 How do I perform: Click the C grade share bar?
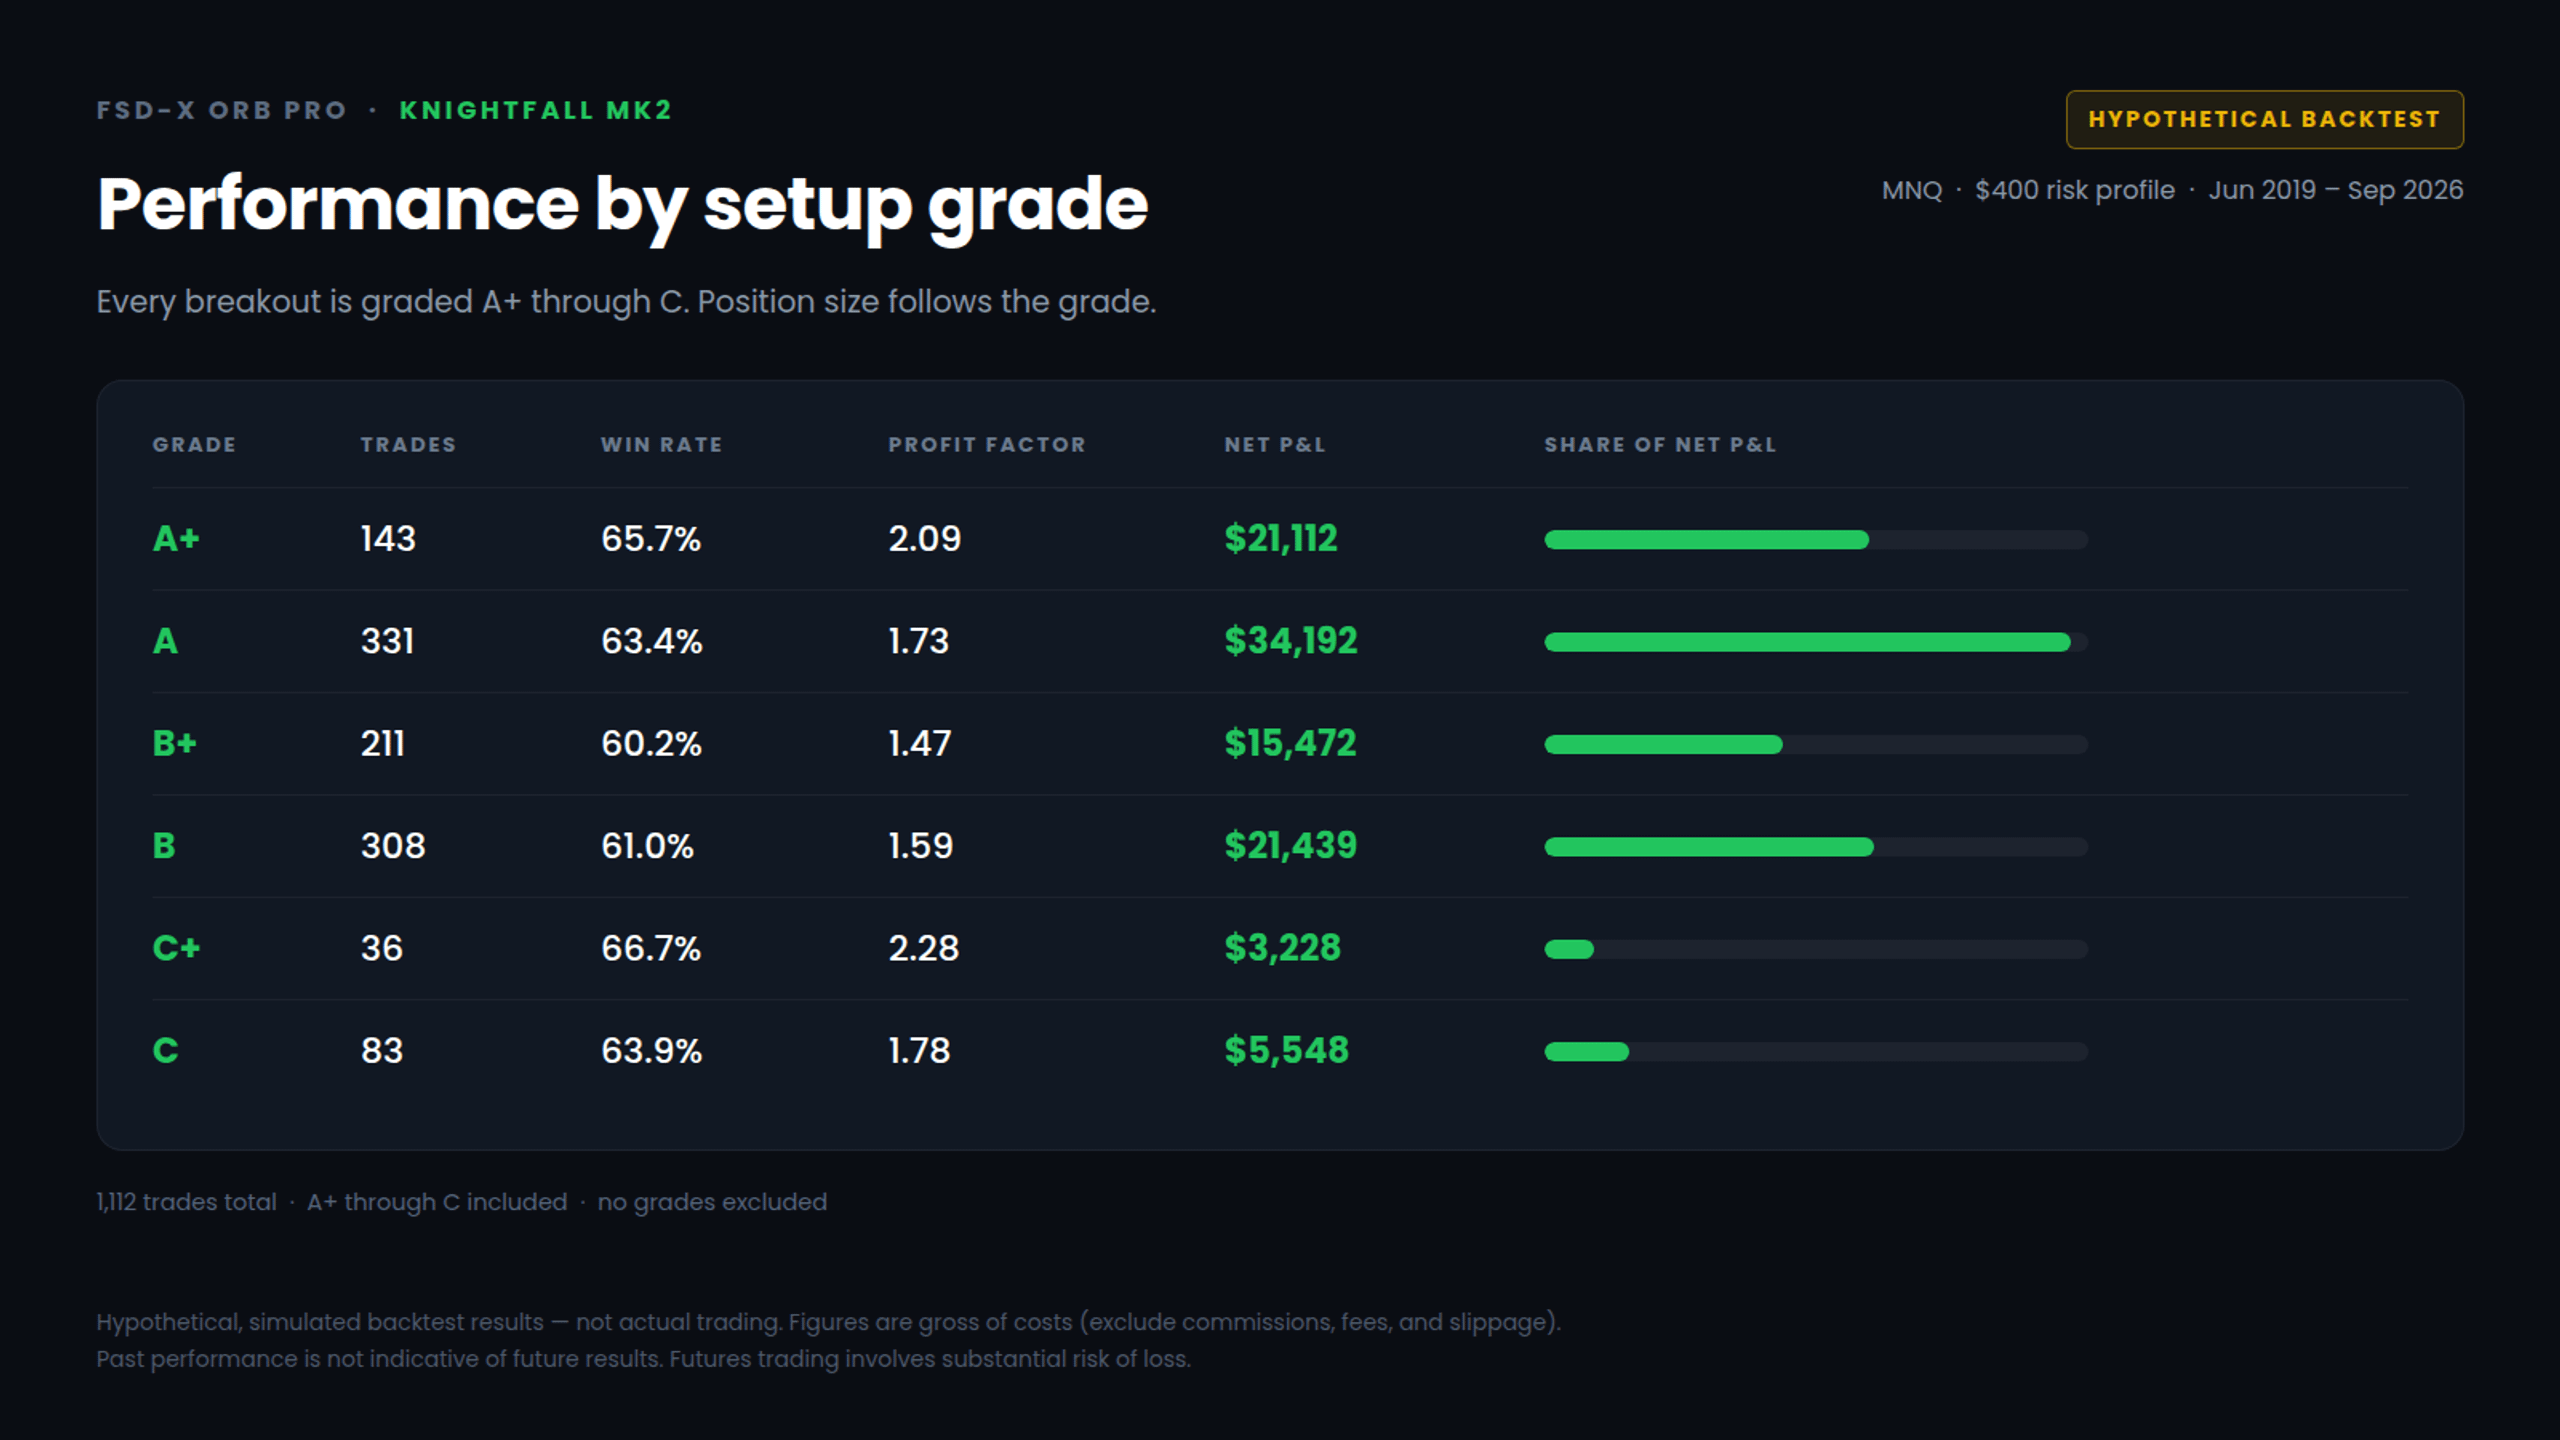coord(1816,1051)
